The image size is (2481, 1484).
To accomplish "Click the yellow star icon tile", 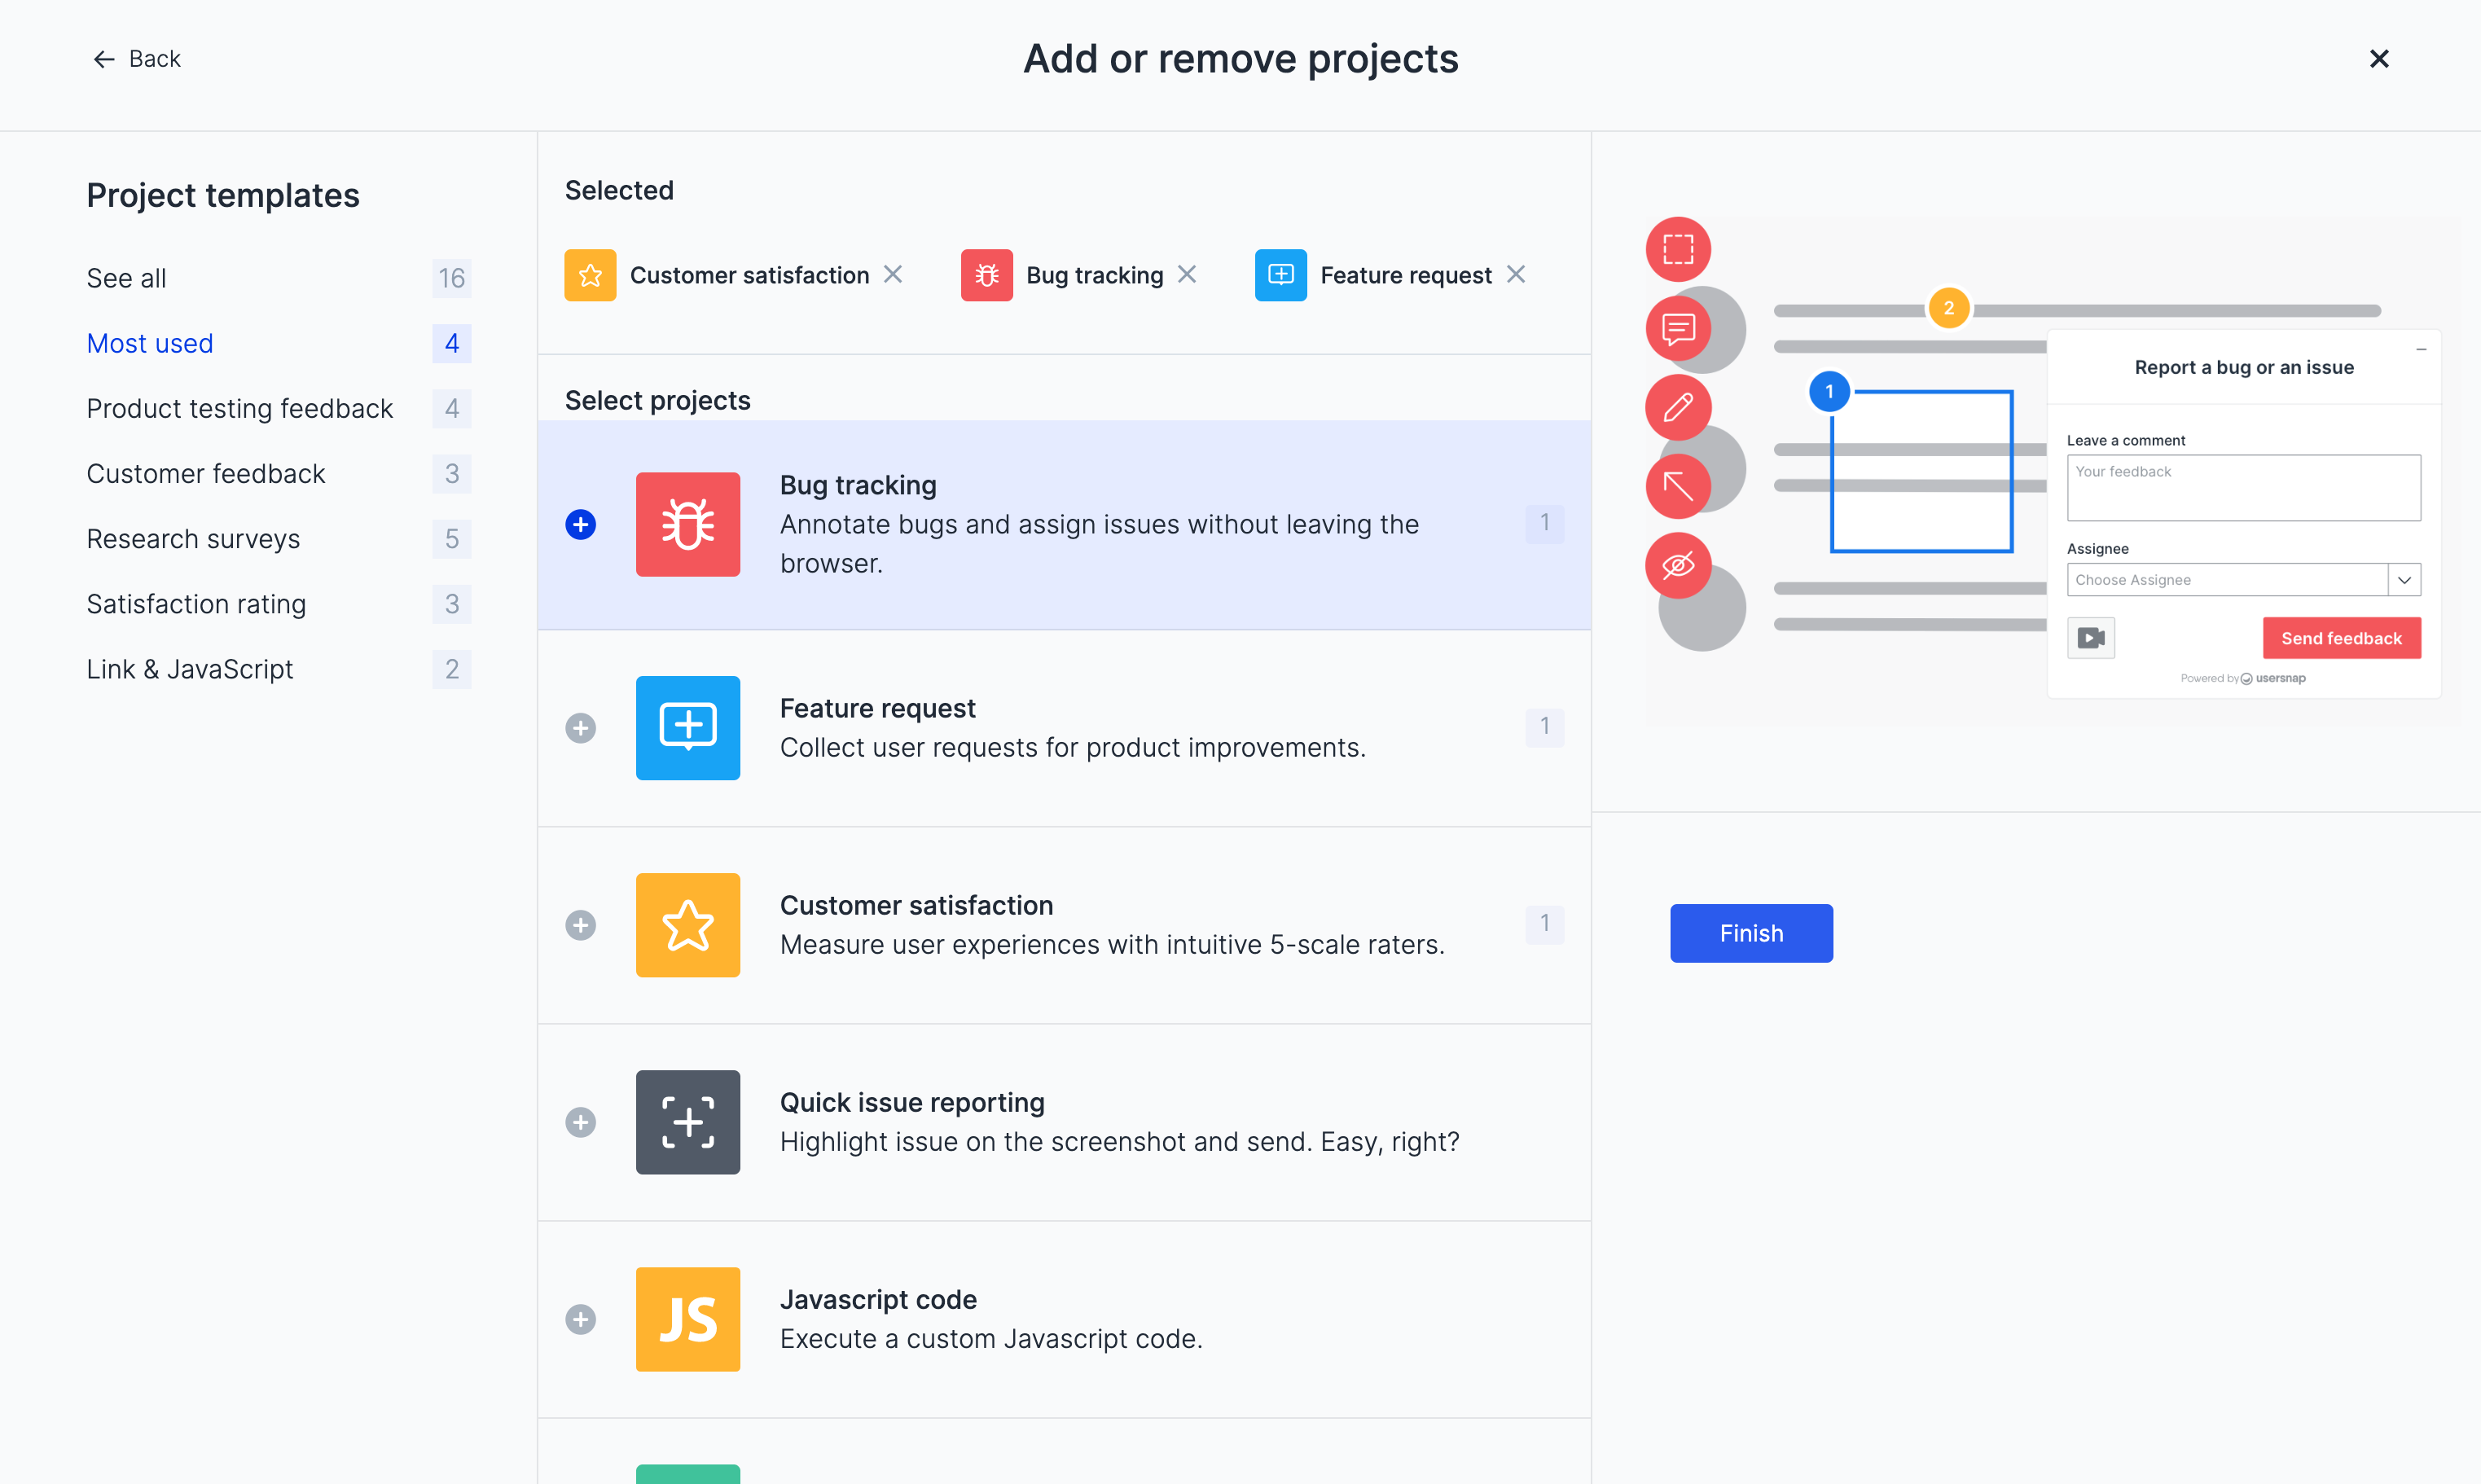I will click(688, 924).
